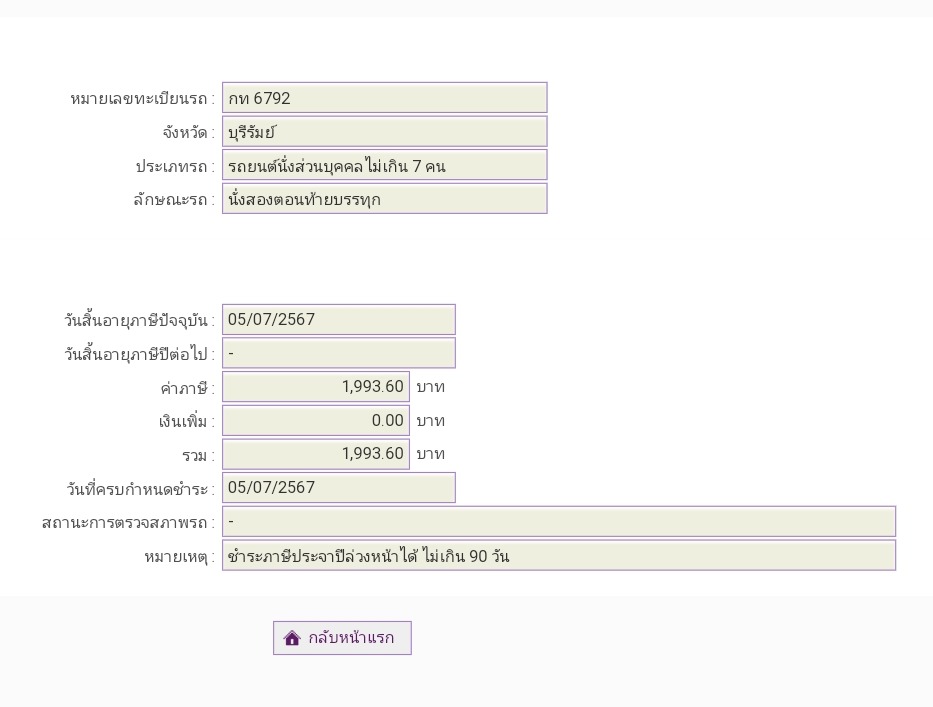Click the label วันสิ้นอายุภาษีปีต่อไป
The height and width of the screenshot is (707, 933).
(x=139, y=354)
